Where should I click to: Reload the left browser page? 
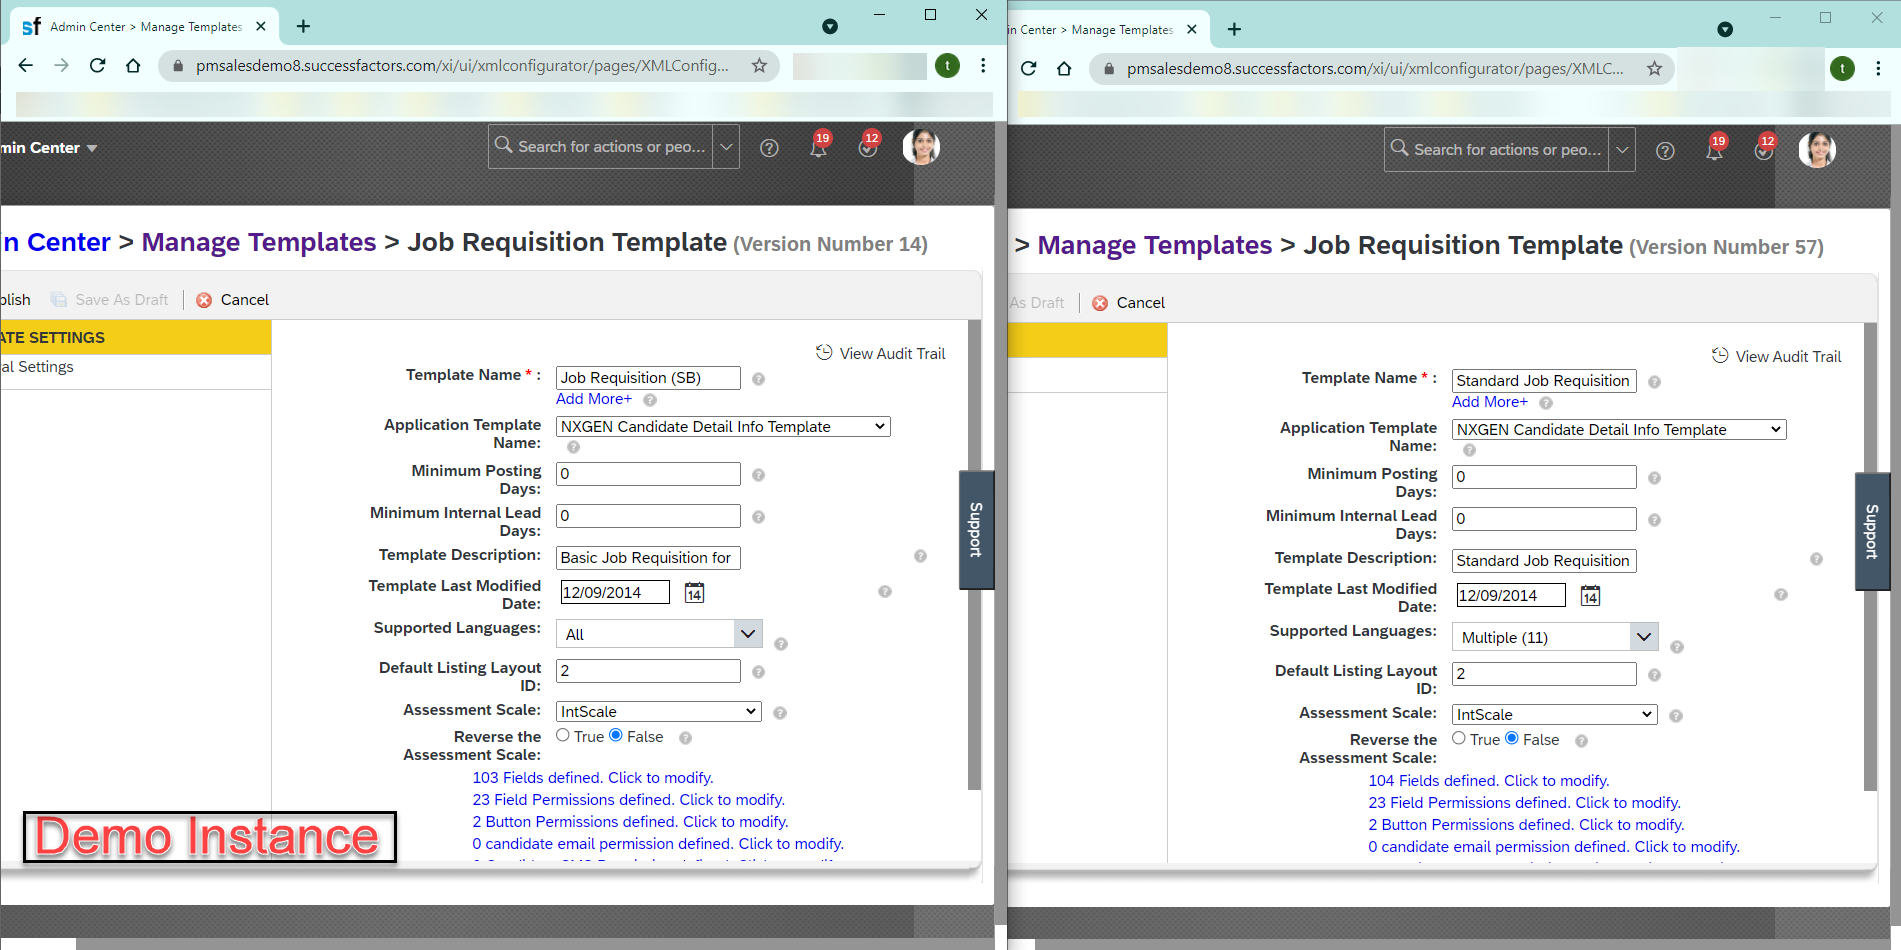pyautogui.click(x=97, y=66)
